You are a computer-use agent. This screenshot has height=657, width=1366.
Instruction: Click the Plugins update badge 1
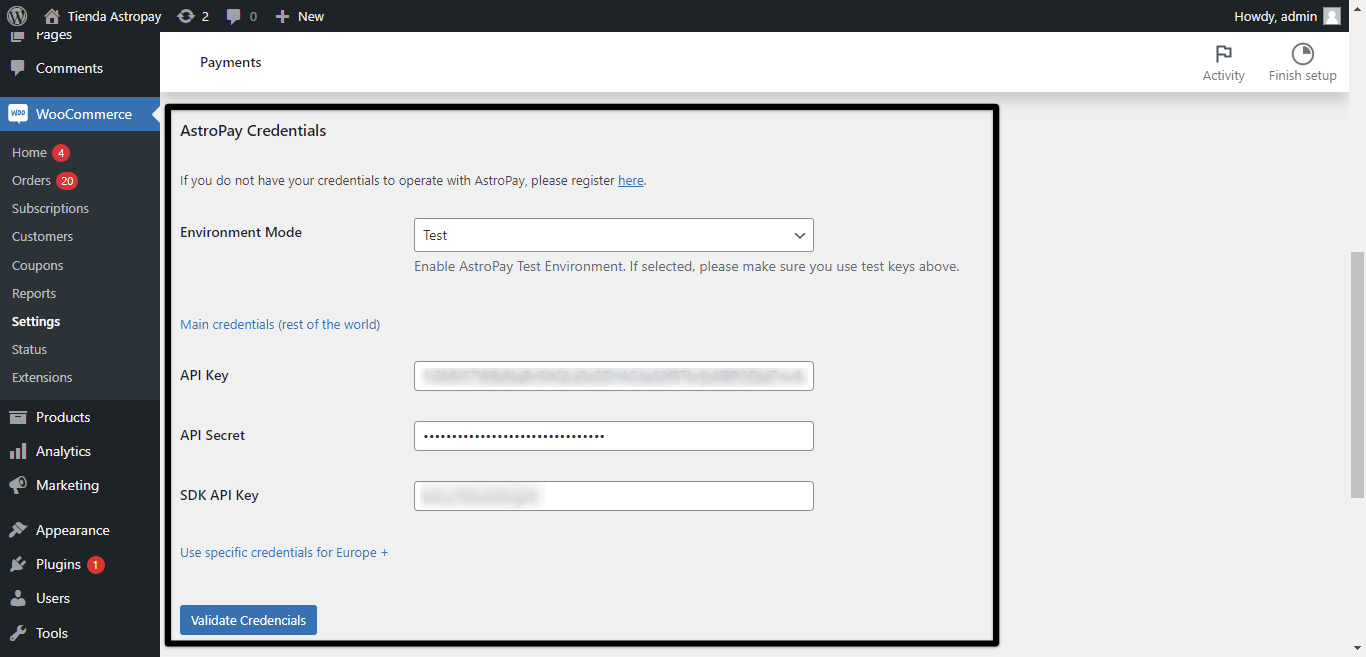tap(95, 565)
